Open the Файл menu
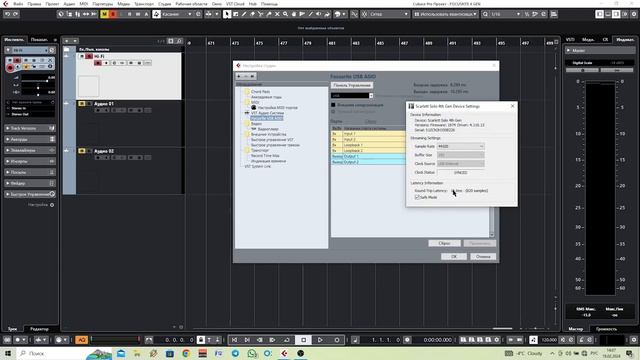Screen dimensions: 640x360 pyautogui.click(x=18, y=4)
